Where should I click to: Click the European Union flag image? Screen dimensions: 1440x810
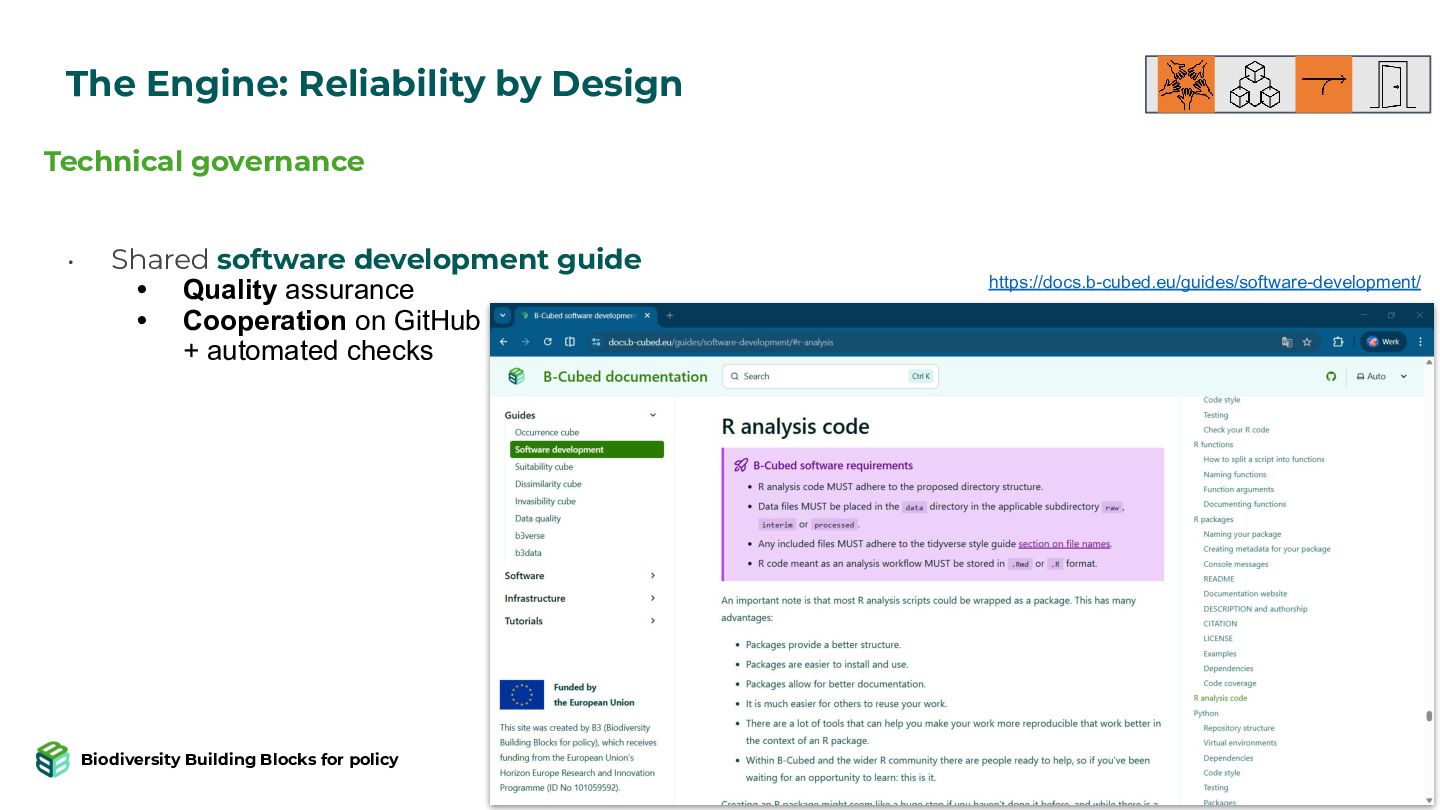pos(522,694)
